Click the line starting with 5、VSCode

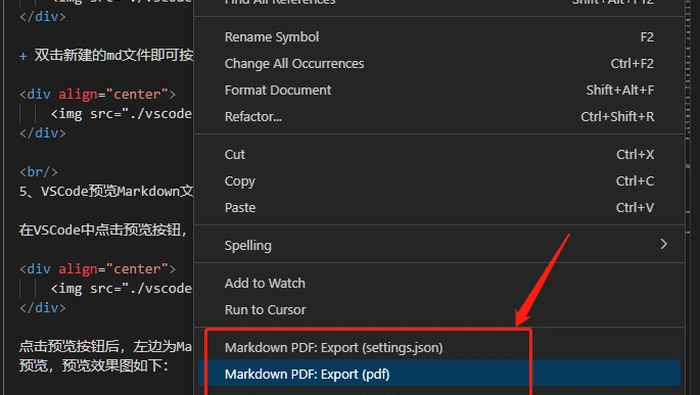106,191
